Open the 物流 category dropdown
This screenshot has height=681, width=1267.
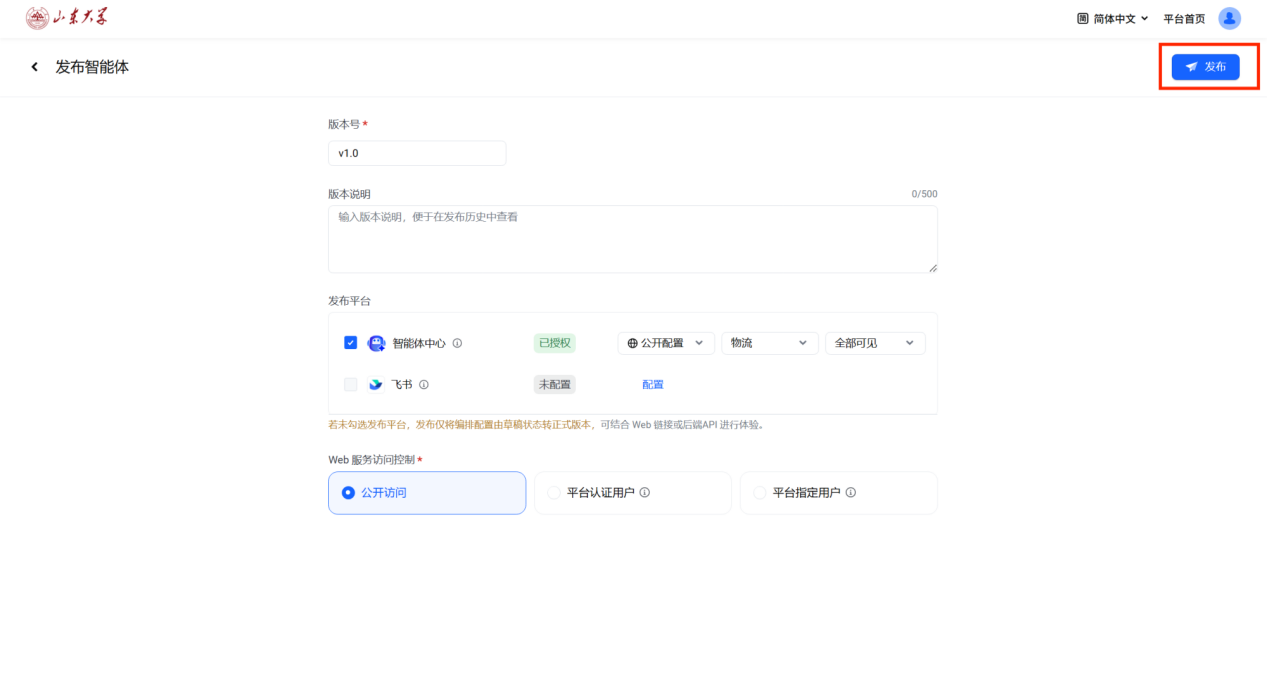coord(770,343)
